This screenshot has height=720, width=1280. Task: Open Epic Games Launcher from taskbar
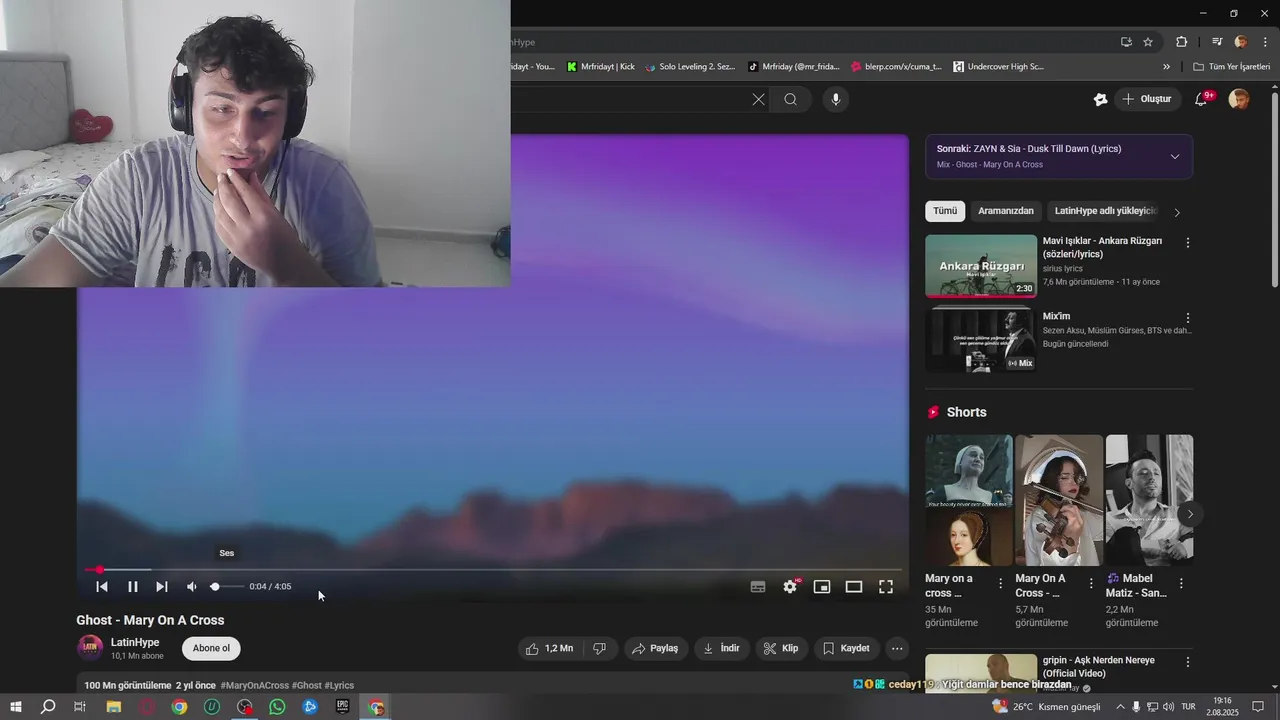(343, 707)
